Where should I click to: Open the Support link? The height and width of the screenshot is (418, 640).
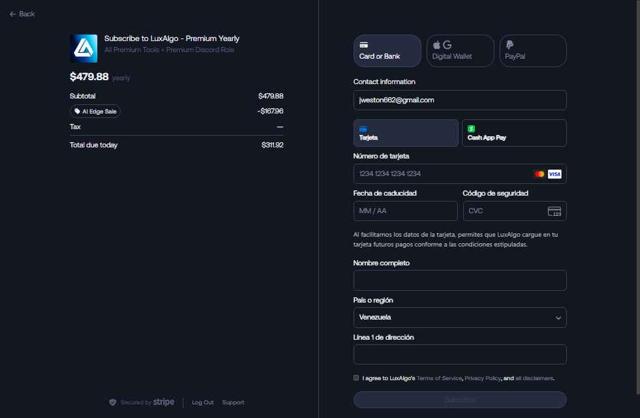click(x=233, y=402)
